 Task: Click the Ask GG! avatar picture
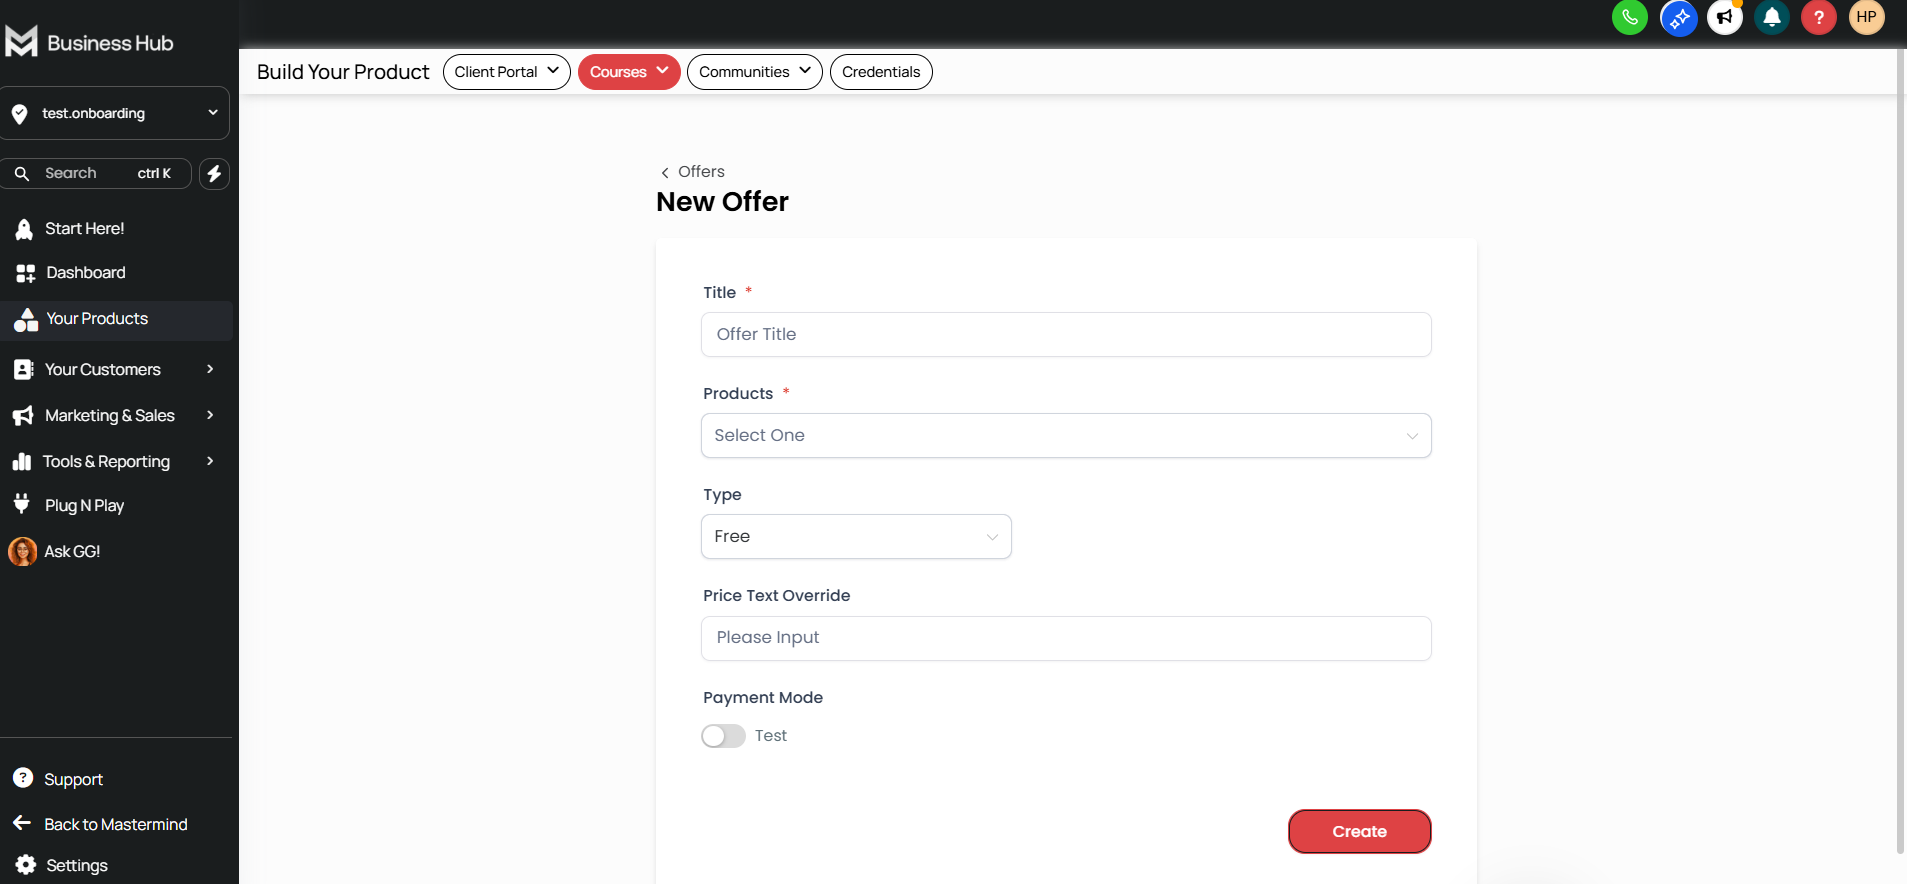point(22,551)
